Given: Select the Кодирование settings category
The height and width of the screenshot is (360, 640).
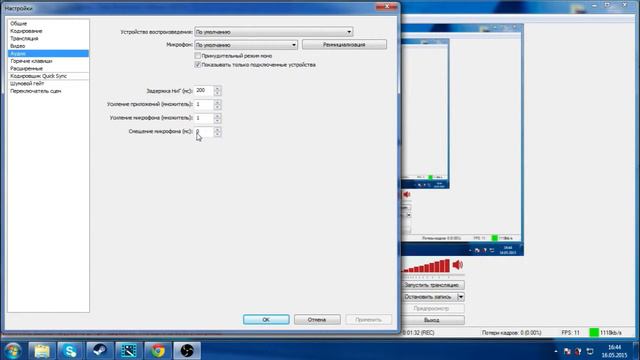Looking at the screenshot, I should point(48,31).
